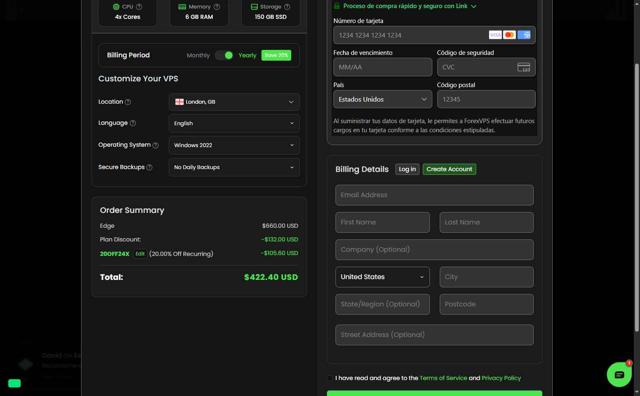Click the MM/AA expiry date field
This screenshot has height=396, width=640.
click(x=382, y=67)
